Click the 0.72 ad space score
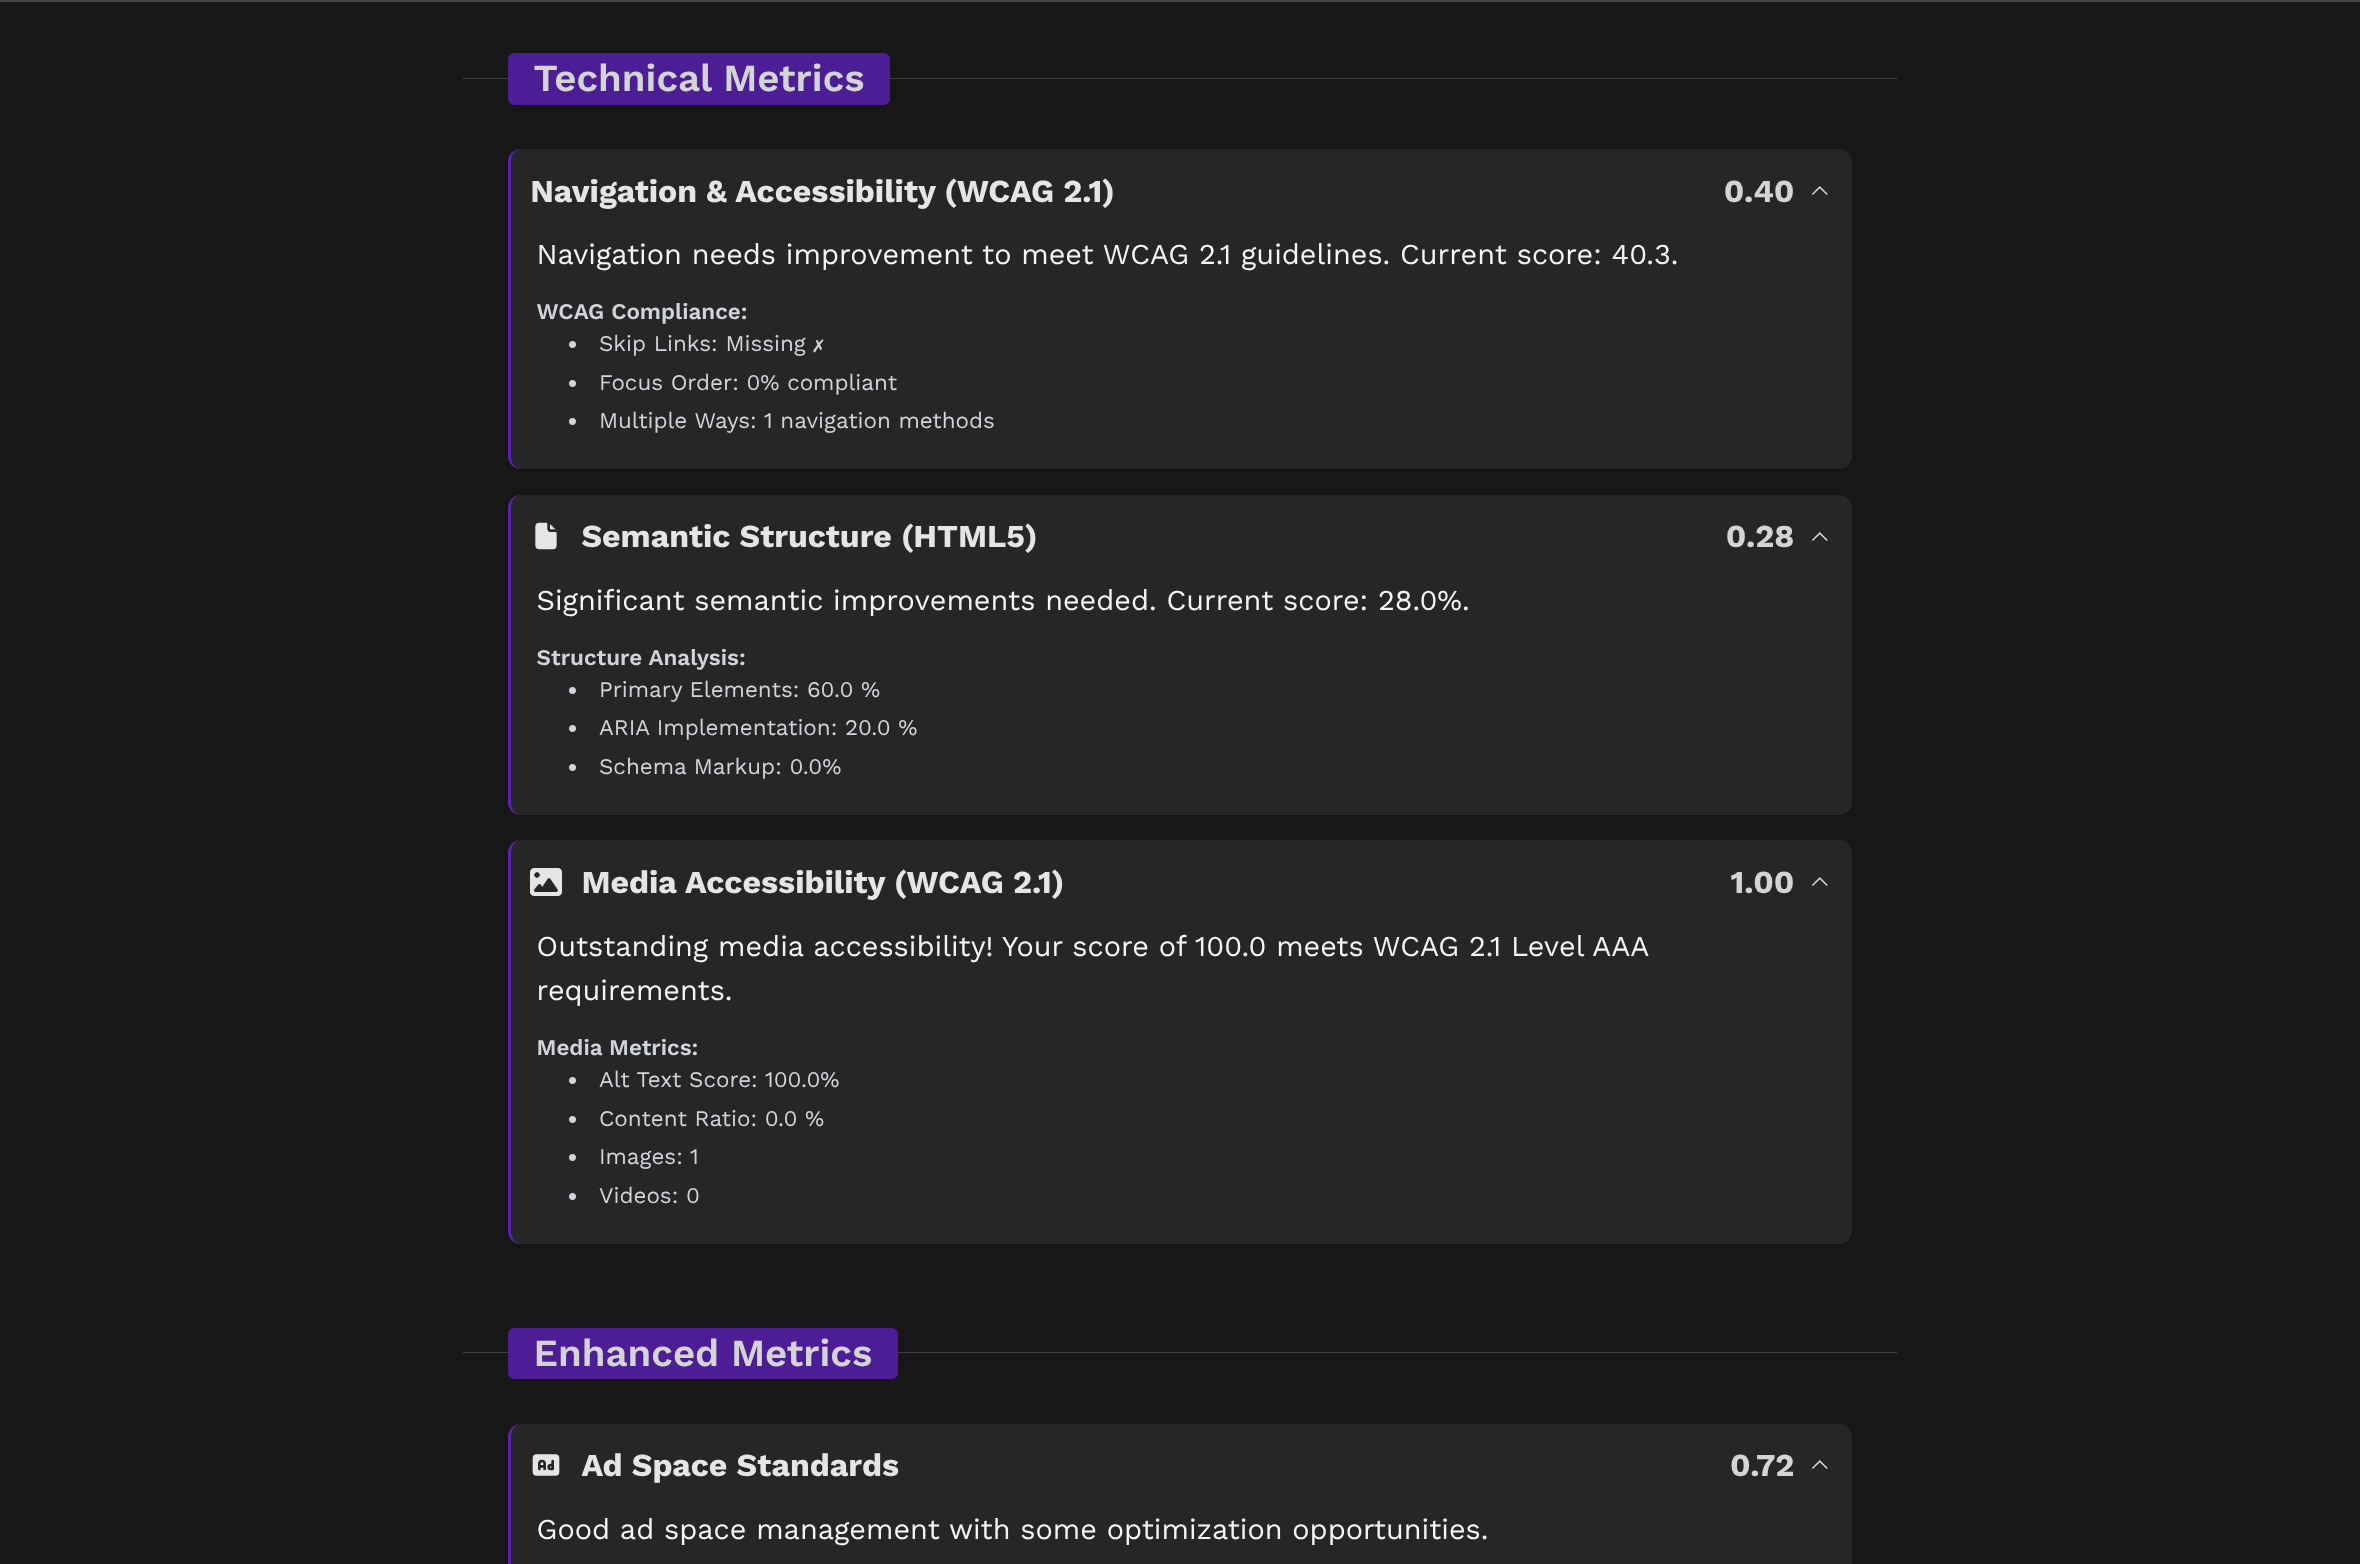2360x1564 pixels. click(1762, 1465)
